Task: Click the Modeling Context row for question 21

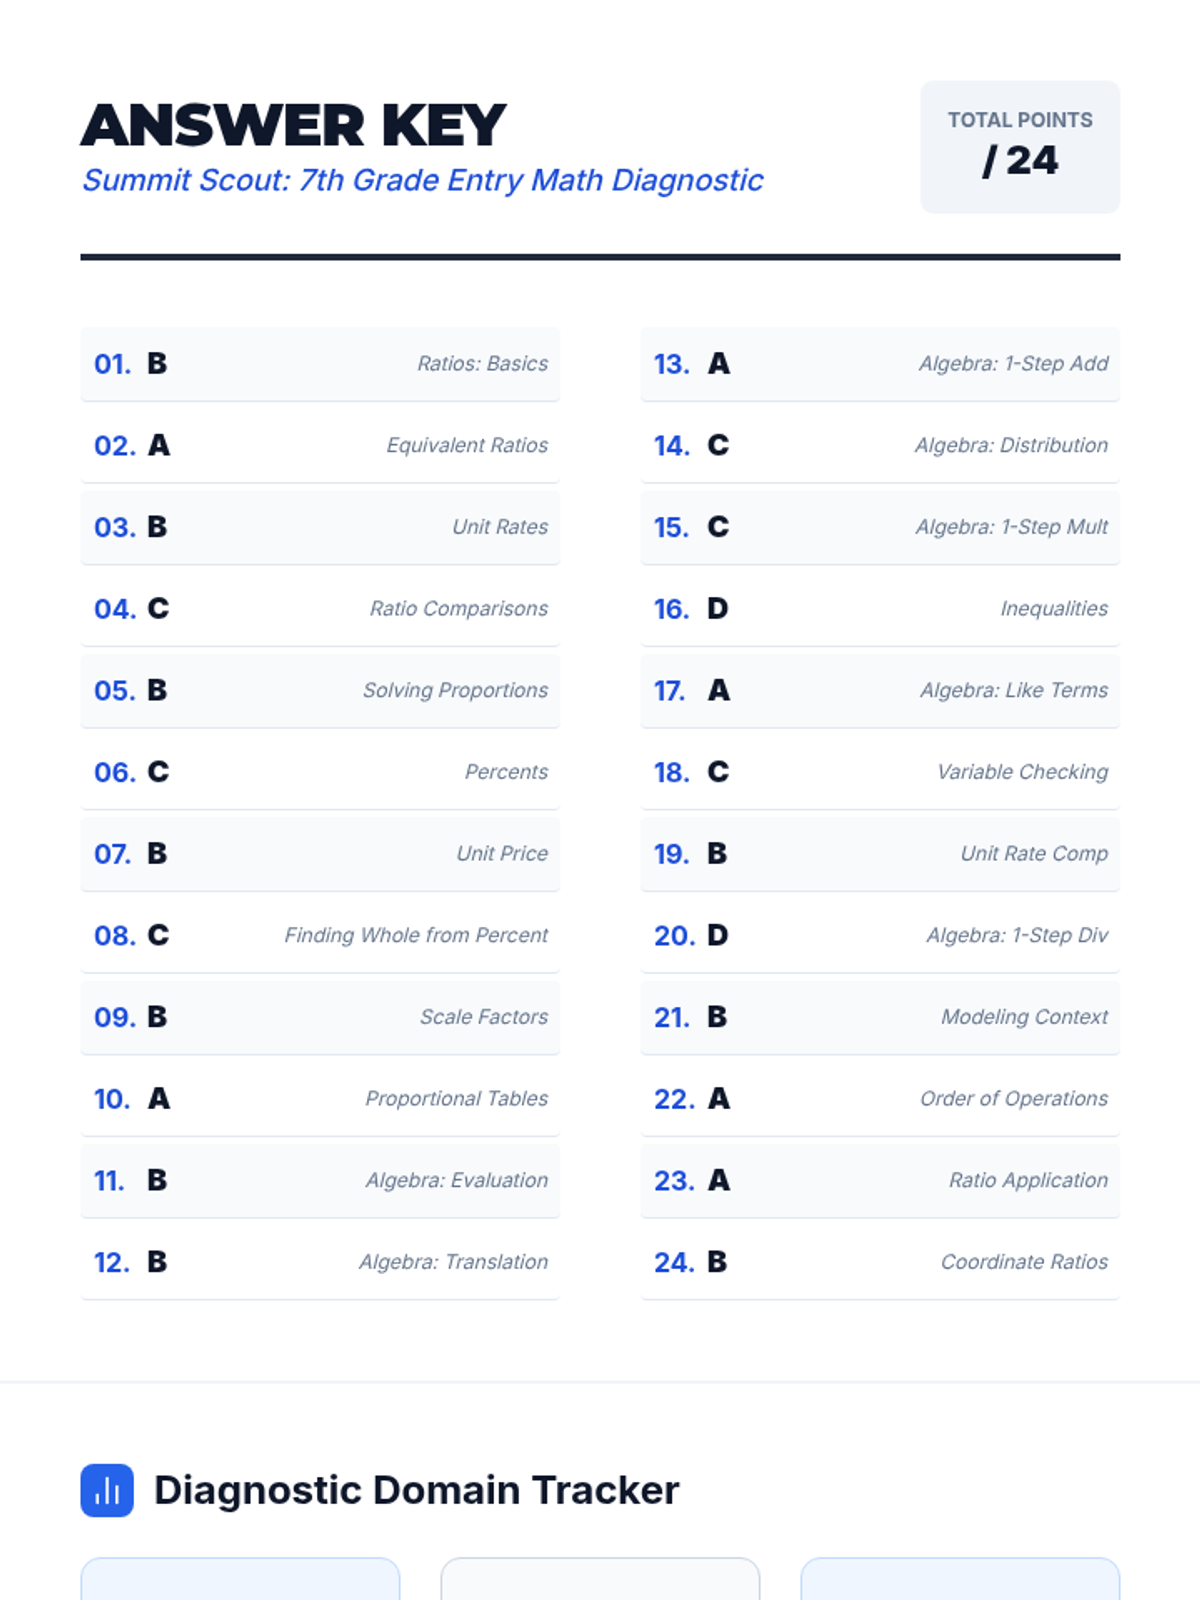Action: (x=879, y=1017)
